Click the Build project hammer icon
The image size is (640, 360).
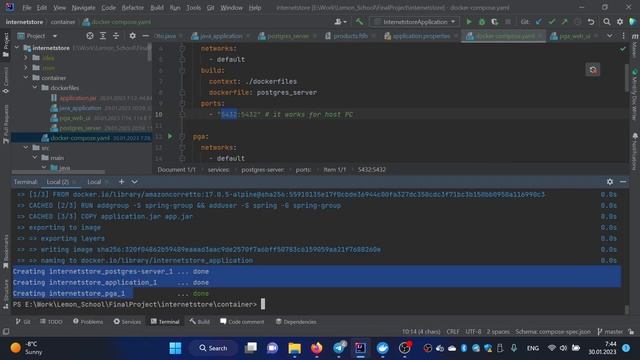tap(359, 22)
